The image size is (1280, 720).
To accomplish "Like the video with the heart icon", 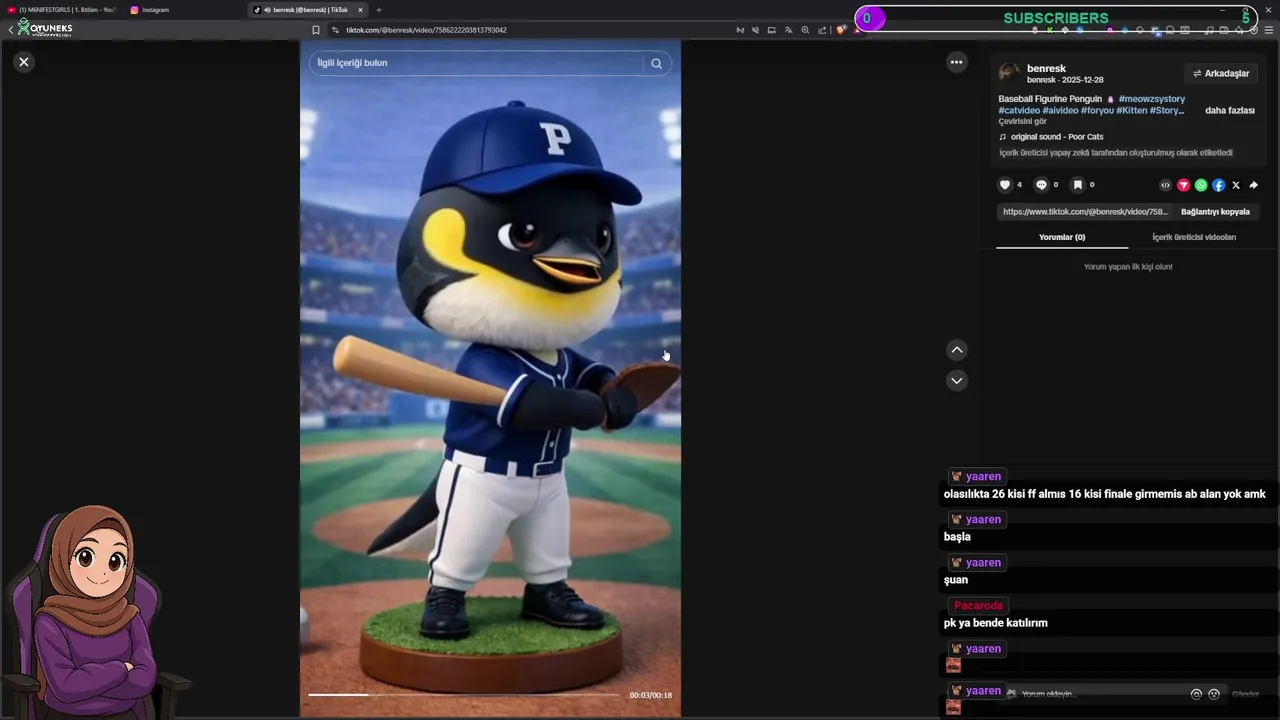I will point(1005,185).
